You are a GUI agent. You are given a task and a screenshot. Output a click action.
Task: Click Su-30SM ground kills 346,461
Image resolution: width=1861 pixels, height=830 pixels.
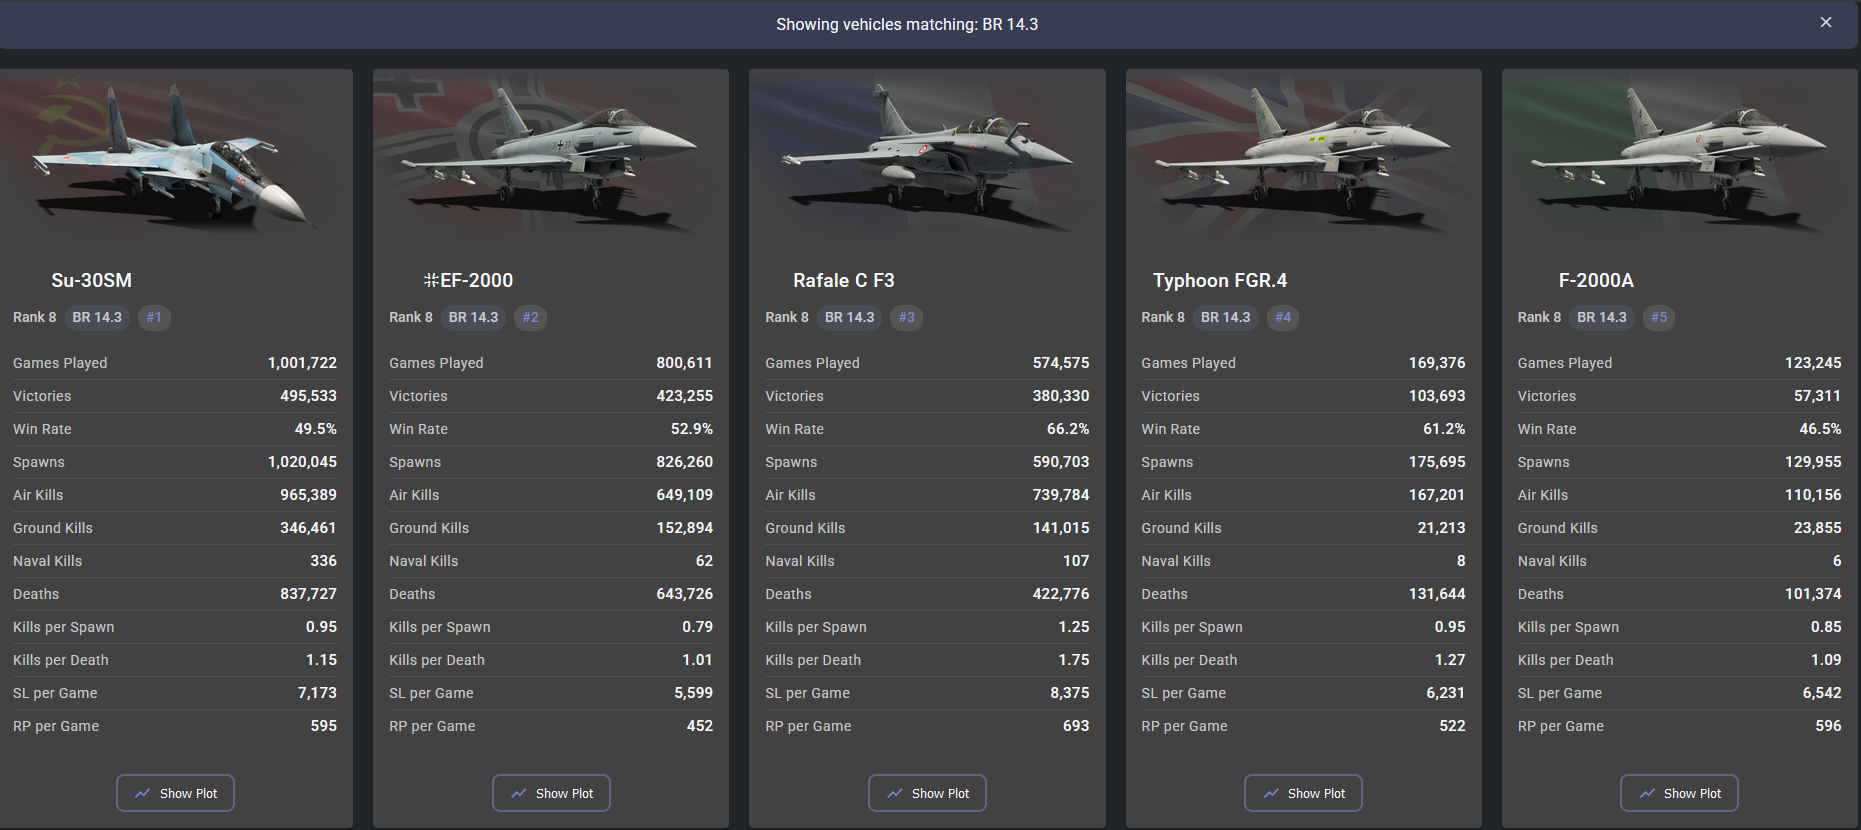(308, 528)
